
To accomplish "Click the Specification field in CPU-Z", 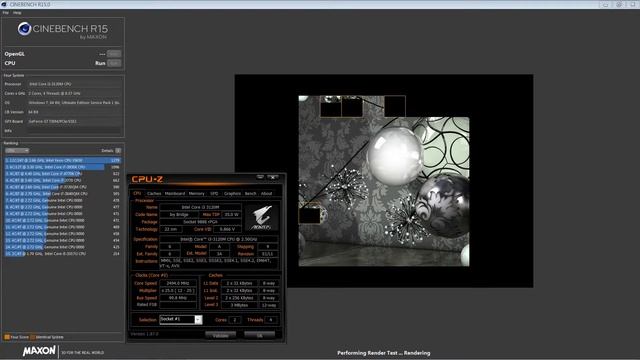I will 218,239.
